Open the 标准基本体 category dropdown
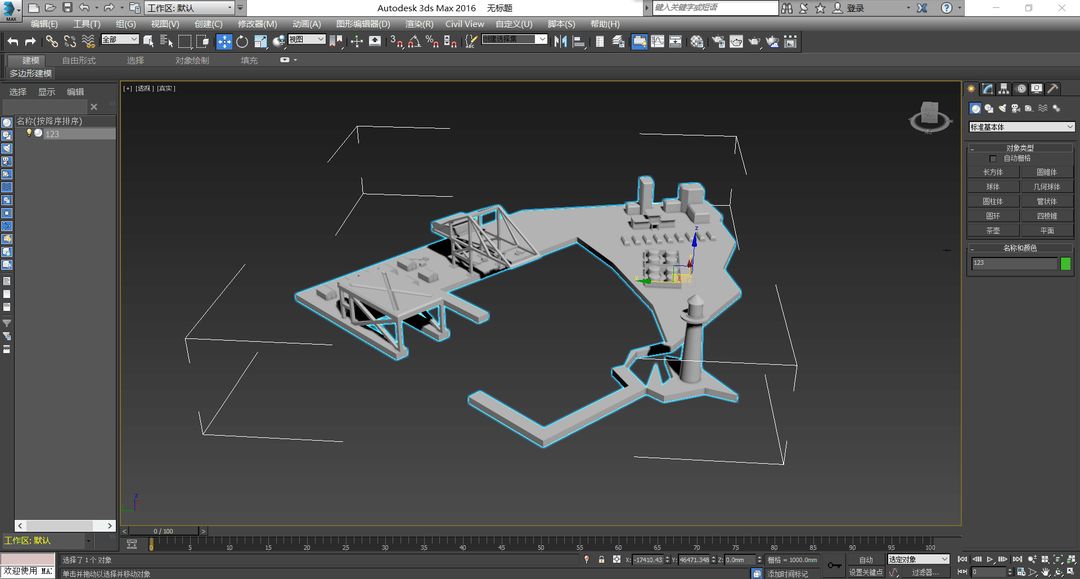The height and width of the screenshot is (579, 1080). [x=1021, y=127]
